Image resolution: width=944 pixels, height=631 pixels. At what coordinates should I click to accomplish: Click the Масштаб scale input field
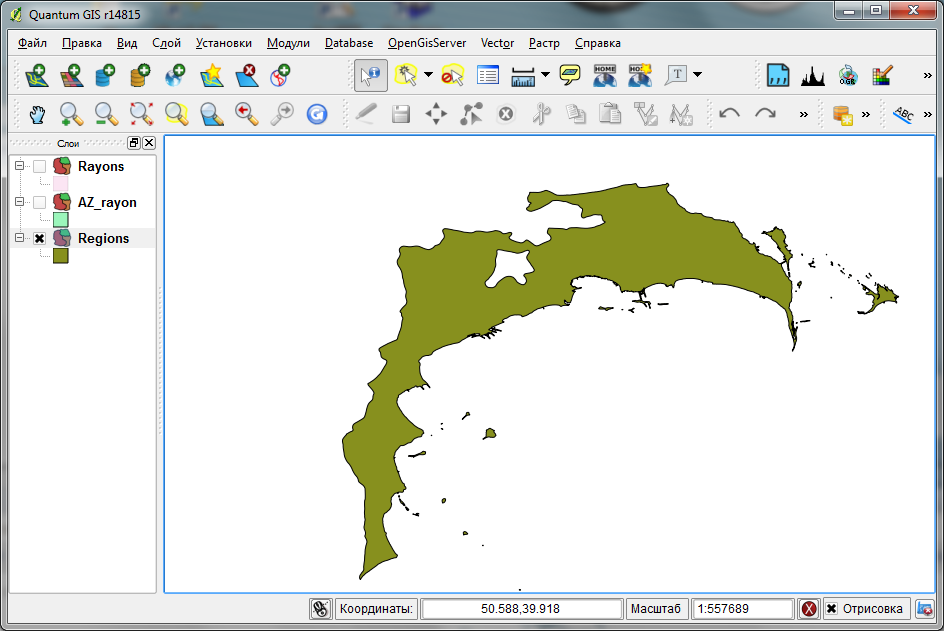click(741, 609)
